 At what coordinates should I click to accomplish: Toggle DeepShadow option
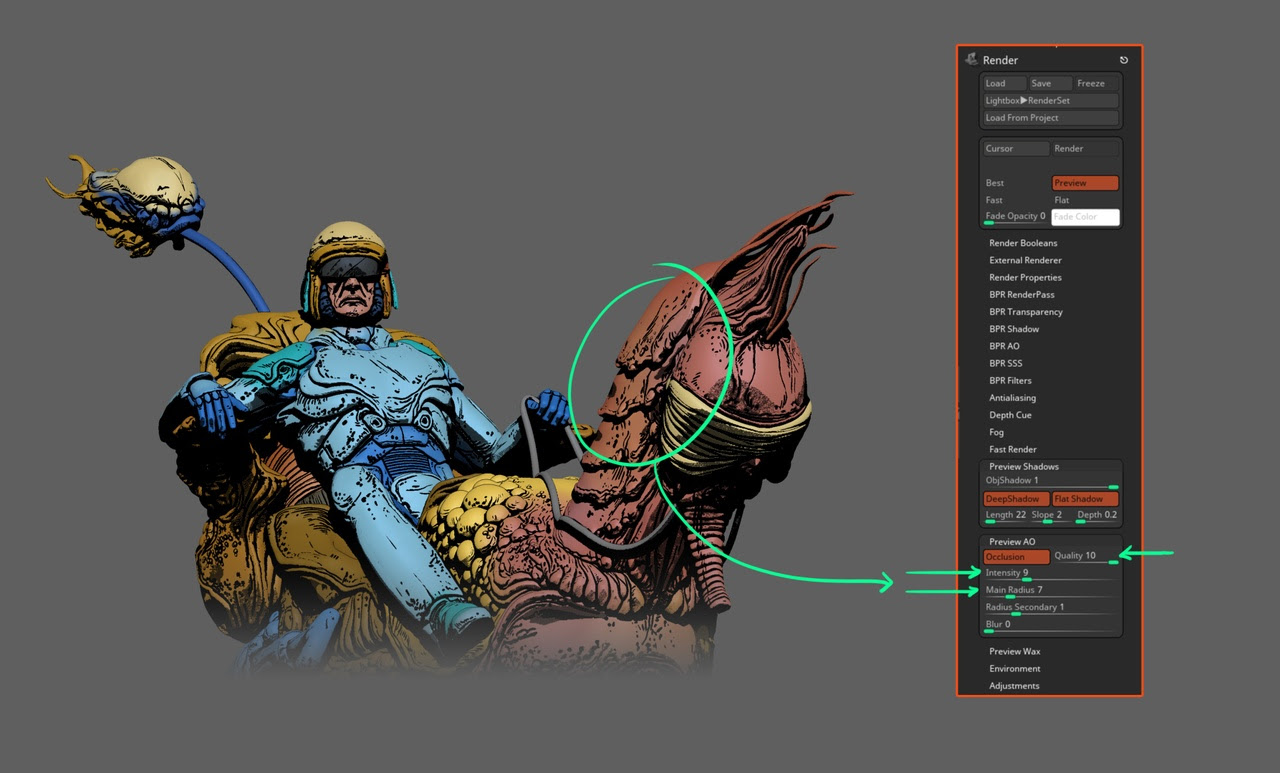point(1016,499)
